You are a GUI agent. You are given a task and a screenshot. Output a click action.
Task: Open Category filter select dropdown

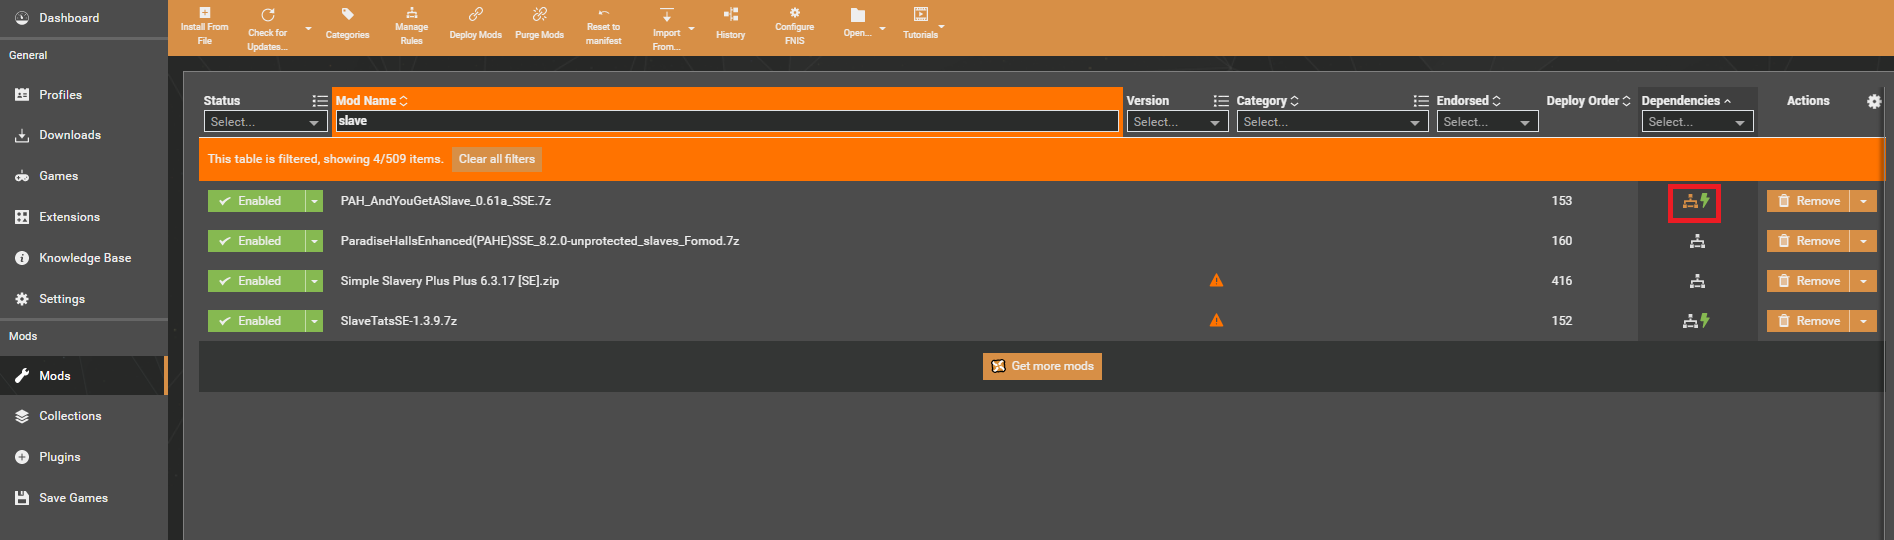pyautogui.click(x=1332, y=122)
